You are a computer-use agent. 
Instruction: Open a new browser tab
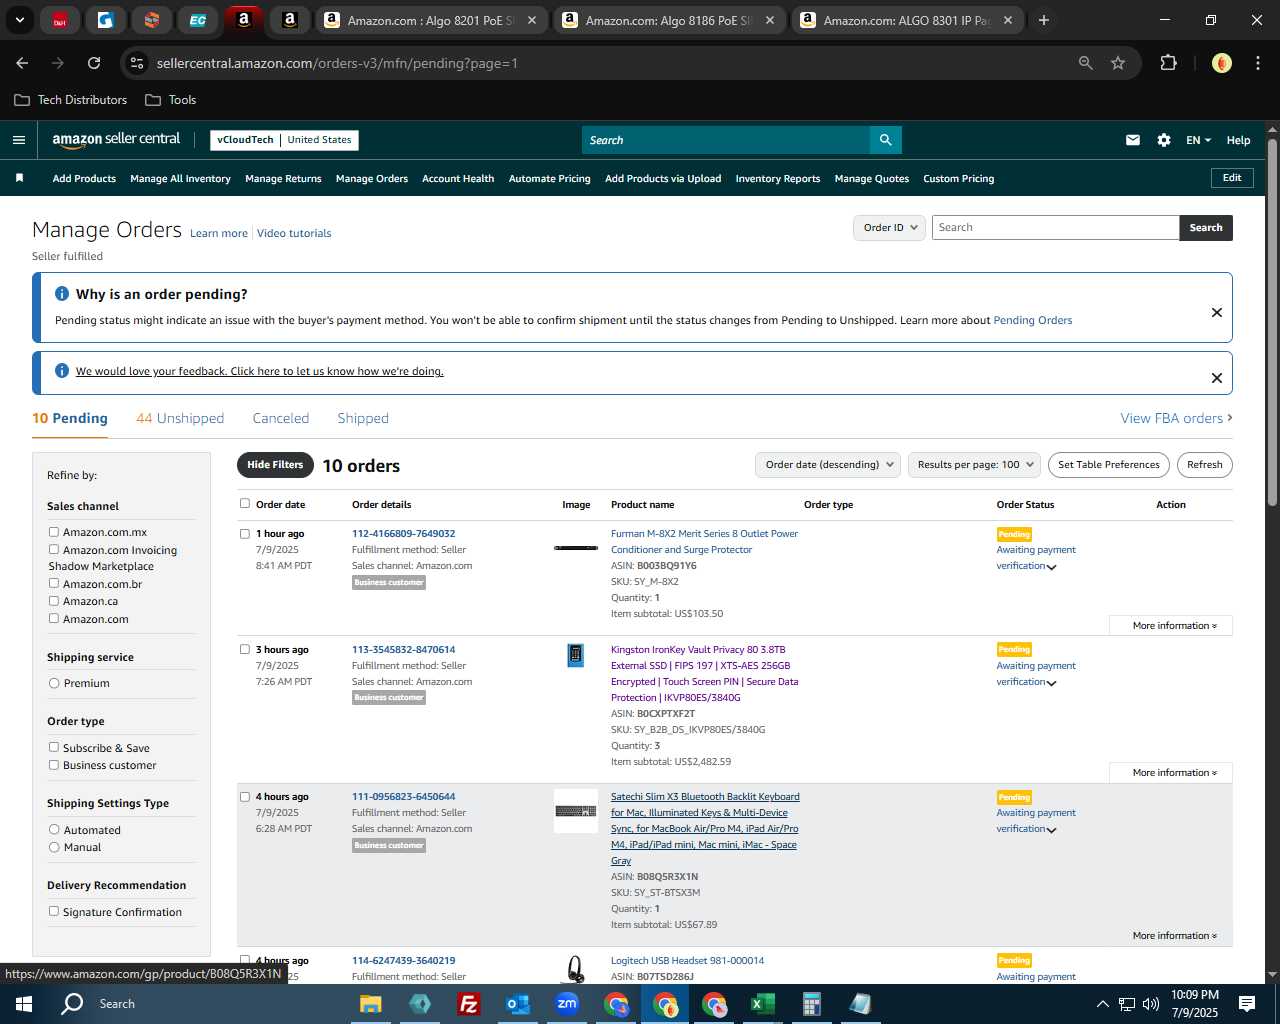point(1044,20)
